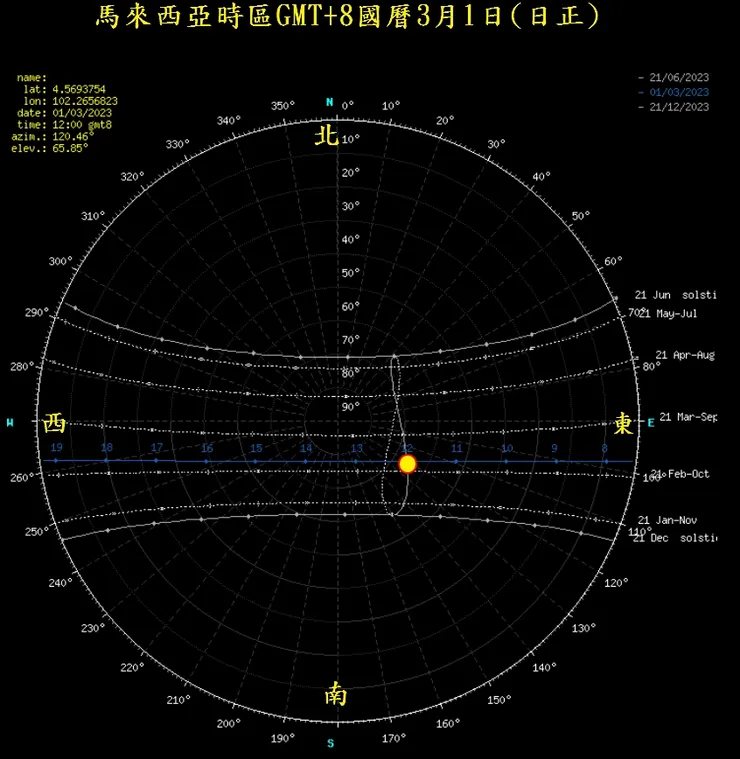Click hour marker 14 on blue path

tap(306, 448)
